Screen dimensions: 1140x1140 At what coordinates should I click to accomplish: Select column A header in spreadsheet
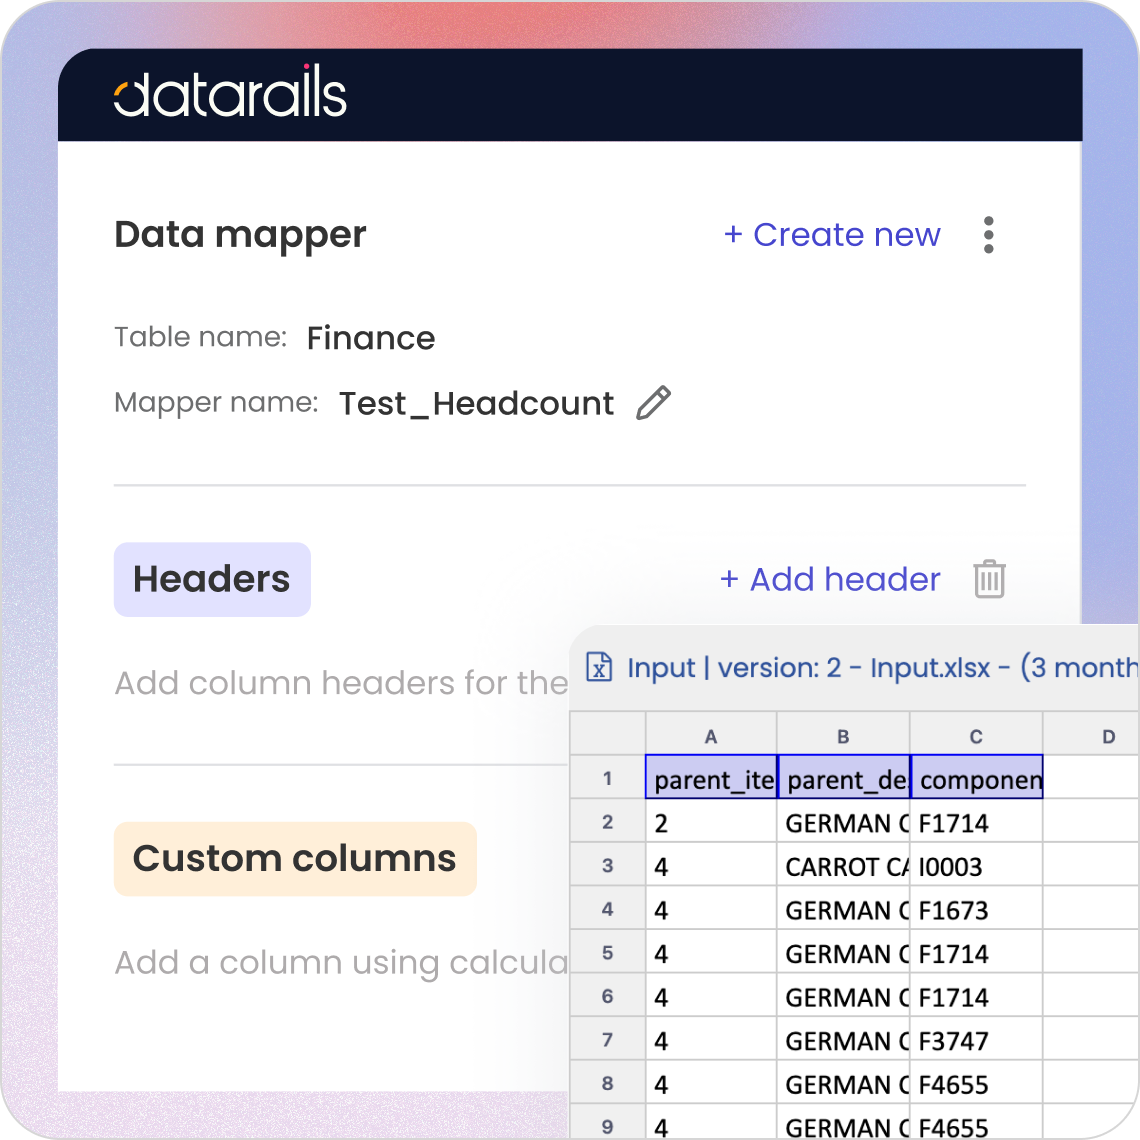point(711,736)
